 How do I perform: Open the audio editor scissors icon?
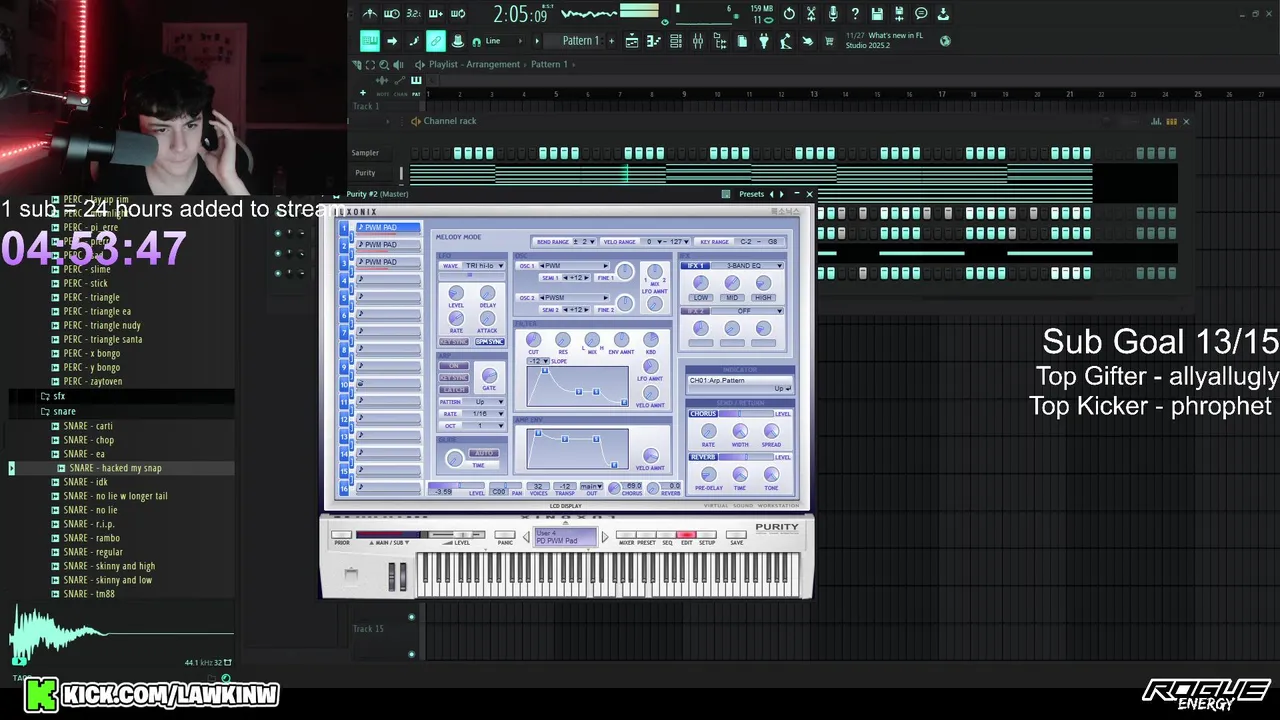(x=811, y=14)
